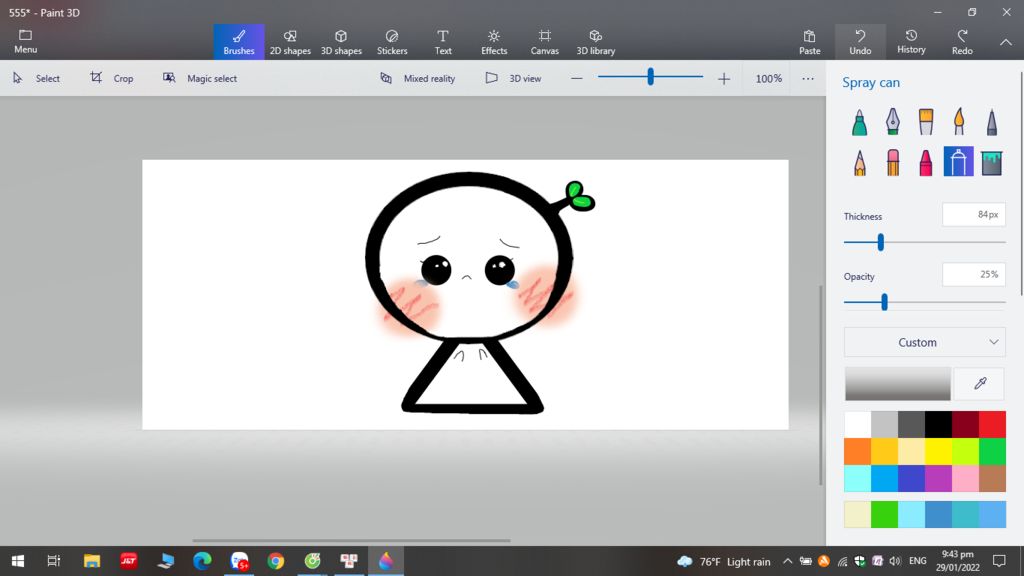Choose the orange color swatch

coord(857,451)
